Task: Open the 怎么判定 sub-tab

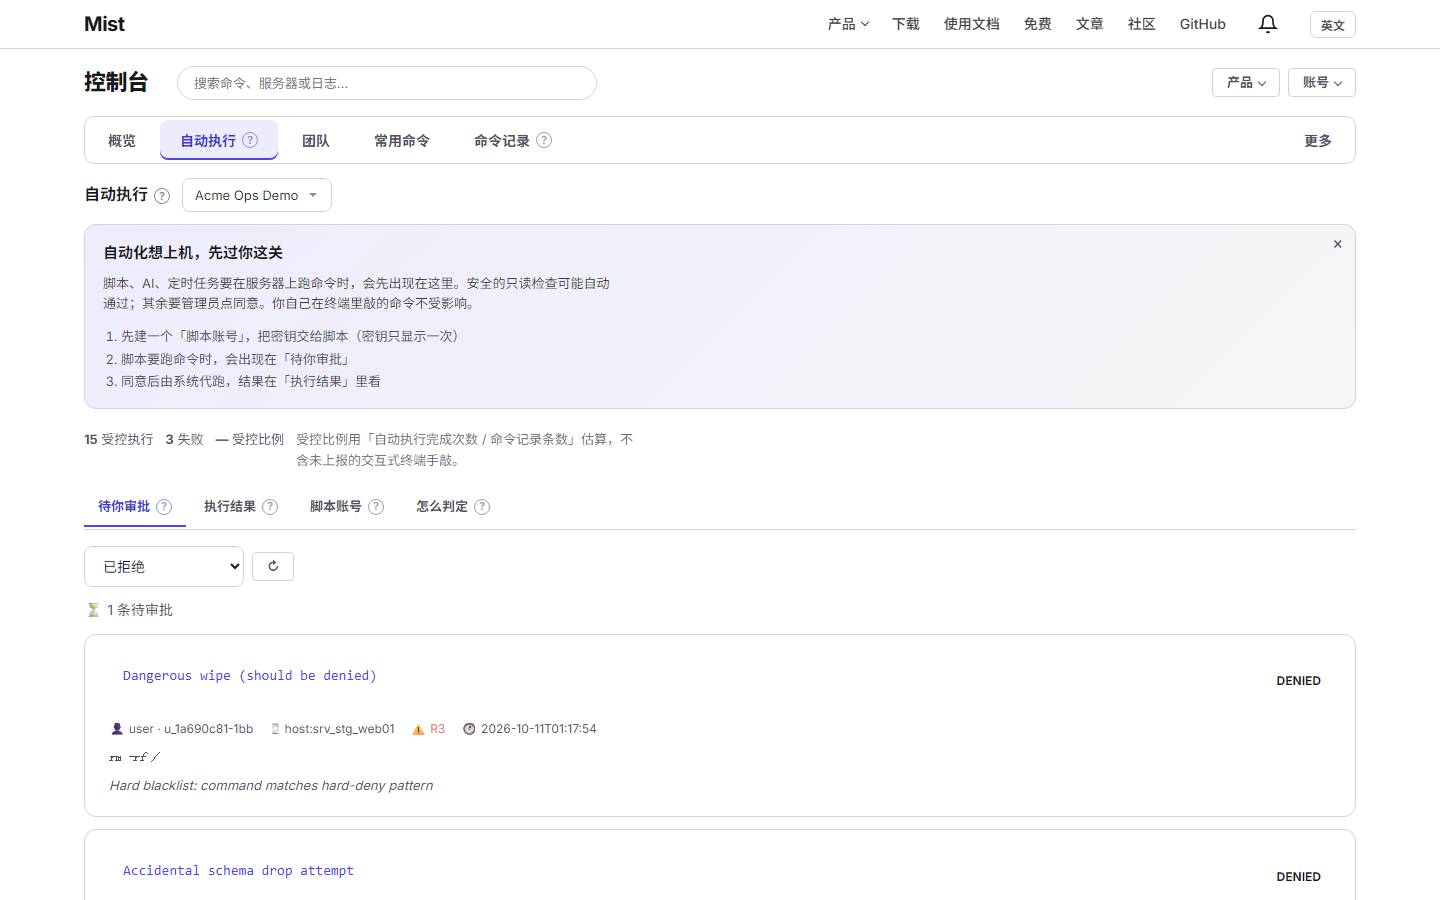Action: 453,507
